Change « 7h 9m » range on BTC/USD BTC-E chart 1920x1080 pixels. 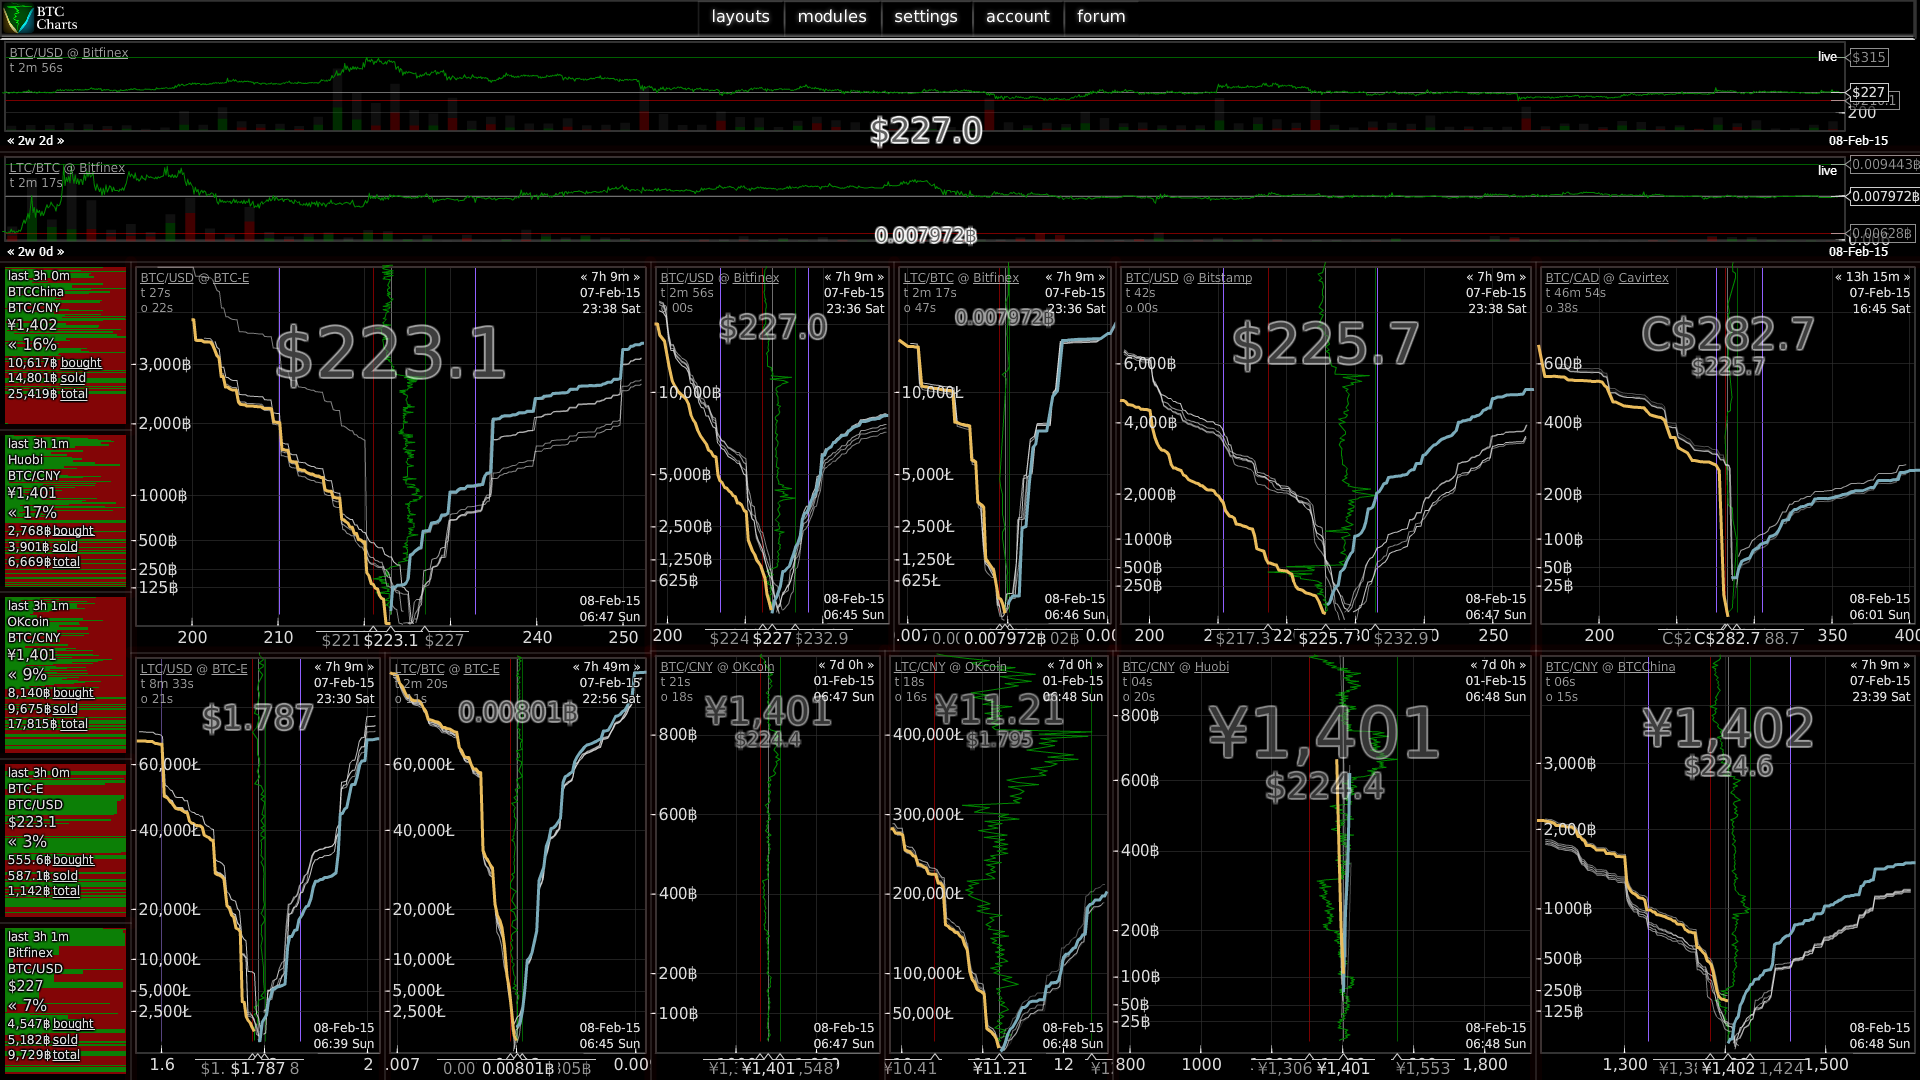click(x=610, y=278)
